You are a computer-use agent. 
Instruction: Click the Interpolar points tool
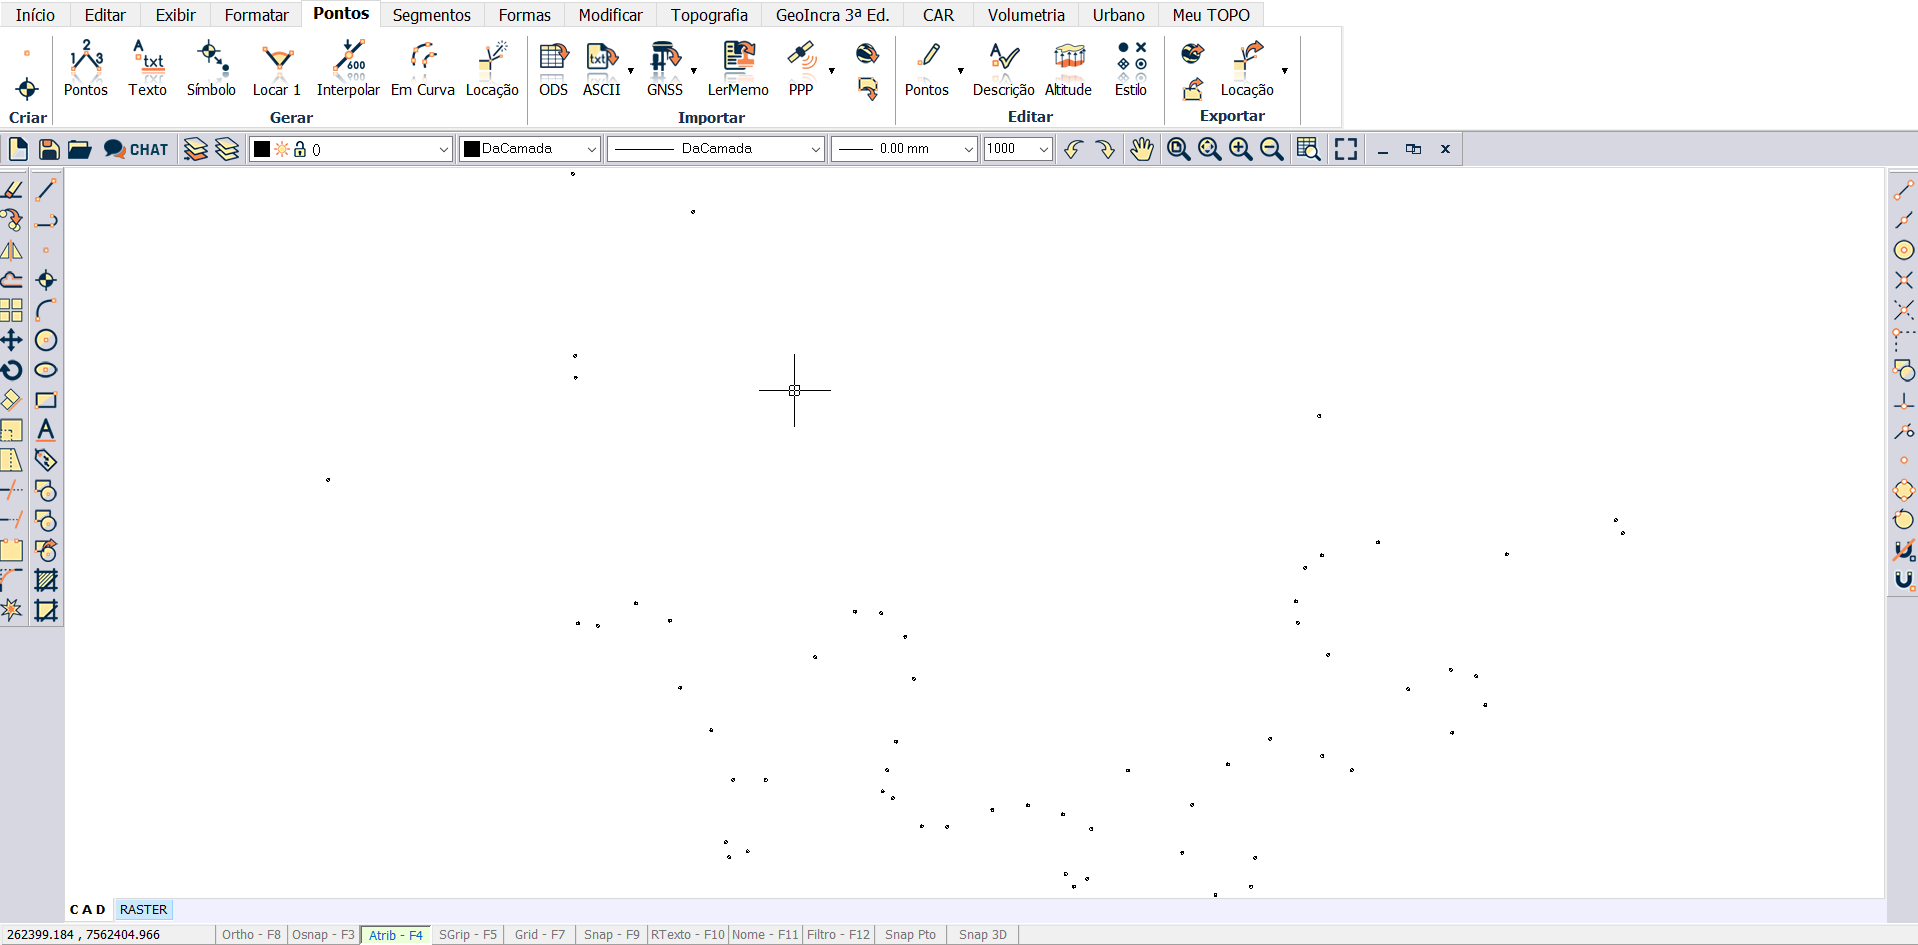348,68
